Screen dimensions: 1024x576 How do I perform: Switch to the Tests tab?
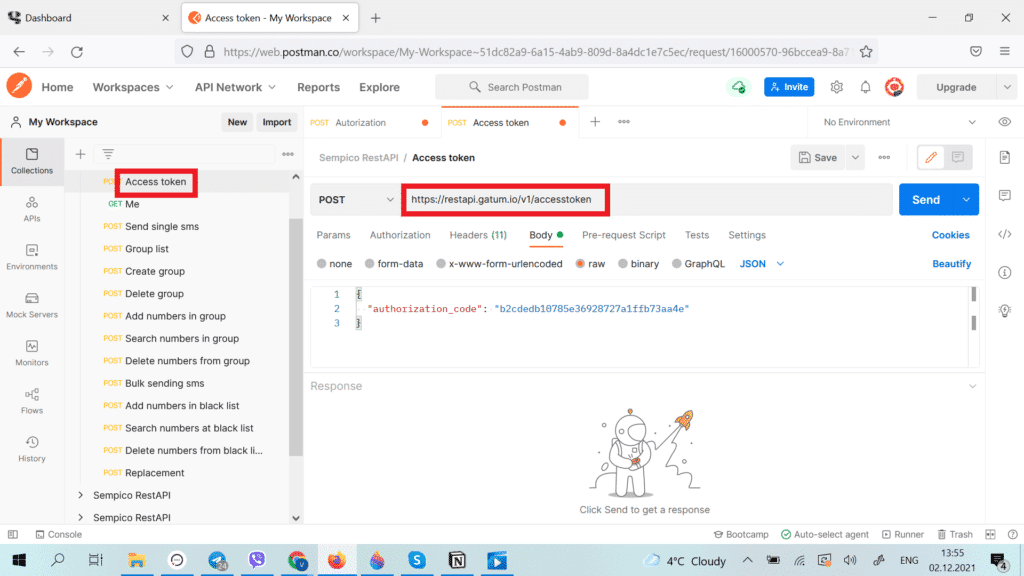(697, 235)
